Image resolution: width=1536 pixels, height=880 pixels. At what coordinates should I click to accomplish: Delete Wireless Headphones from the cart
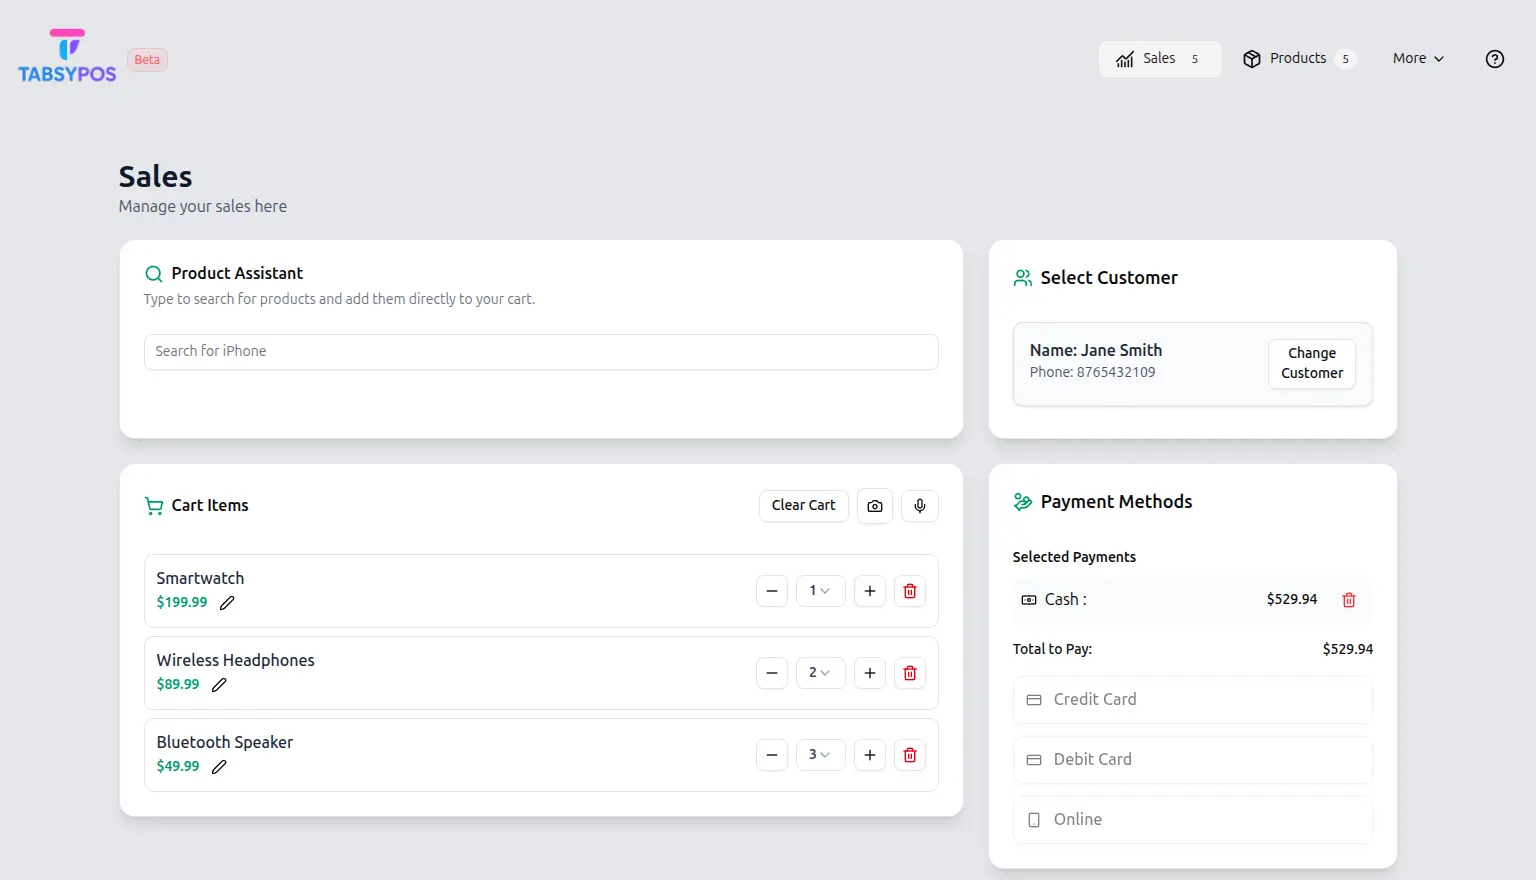coord(910,673)
